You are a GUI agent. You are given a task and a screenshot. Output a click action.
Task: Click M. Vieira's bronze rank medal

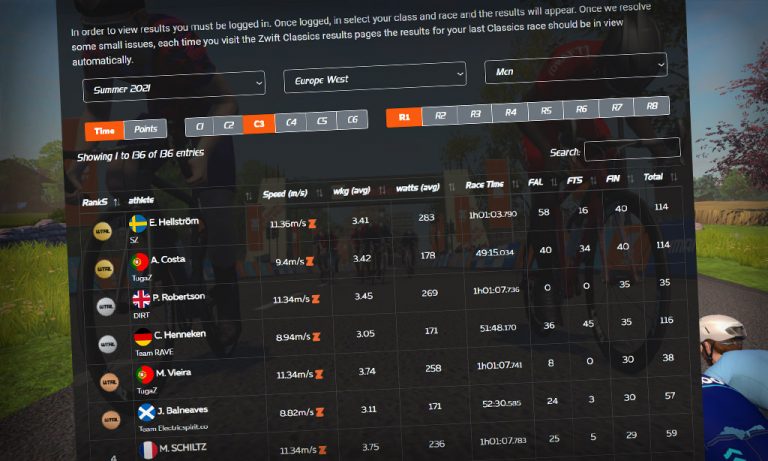click(x=109, y=382)
